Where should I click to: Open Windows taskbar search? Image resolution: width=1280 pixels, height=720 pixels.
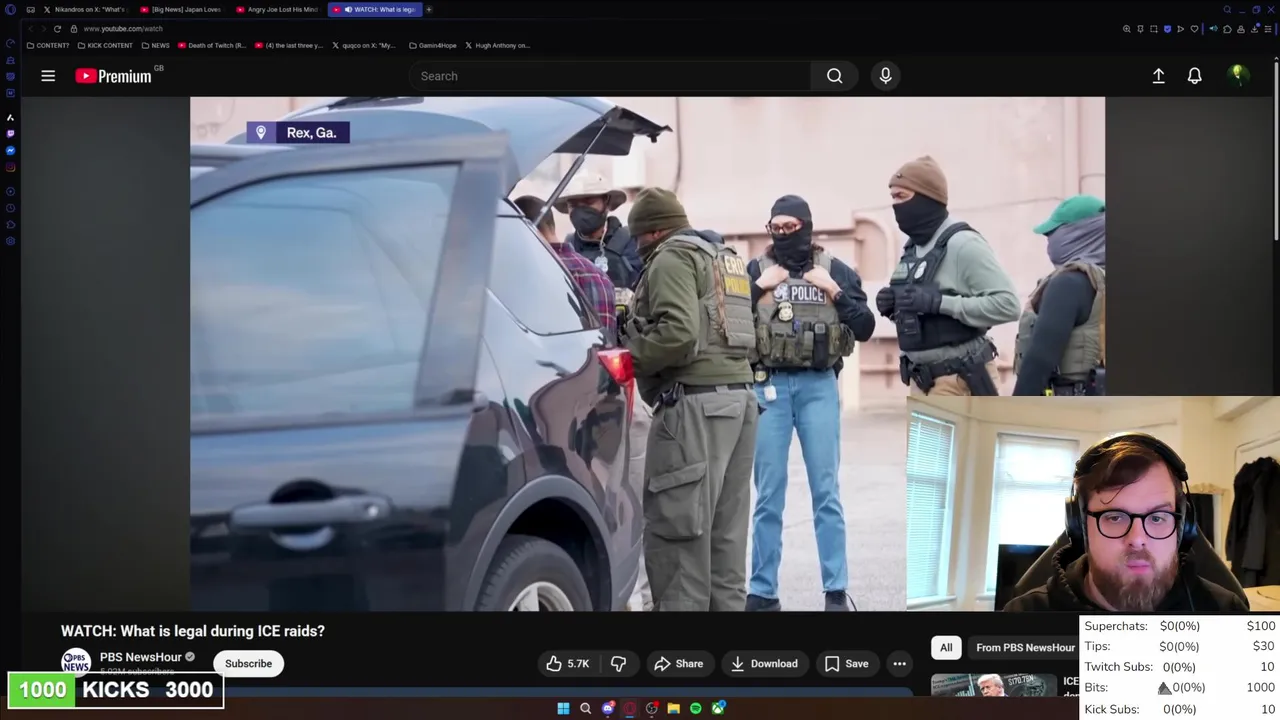point(585,708)
